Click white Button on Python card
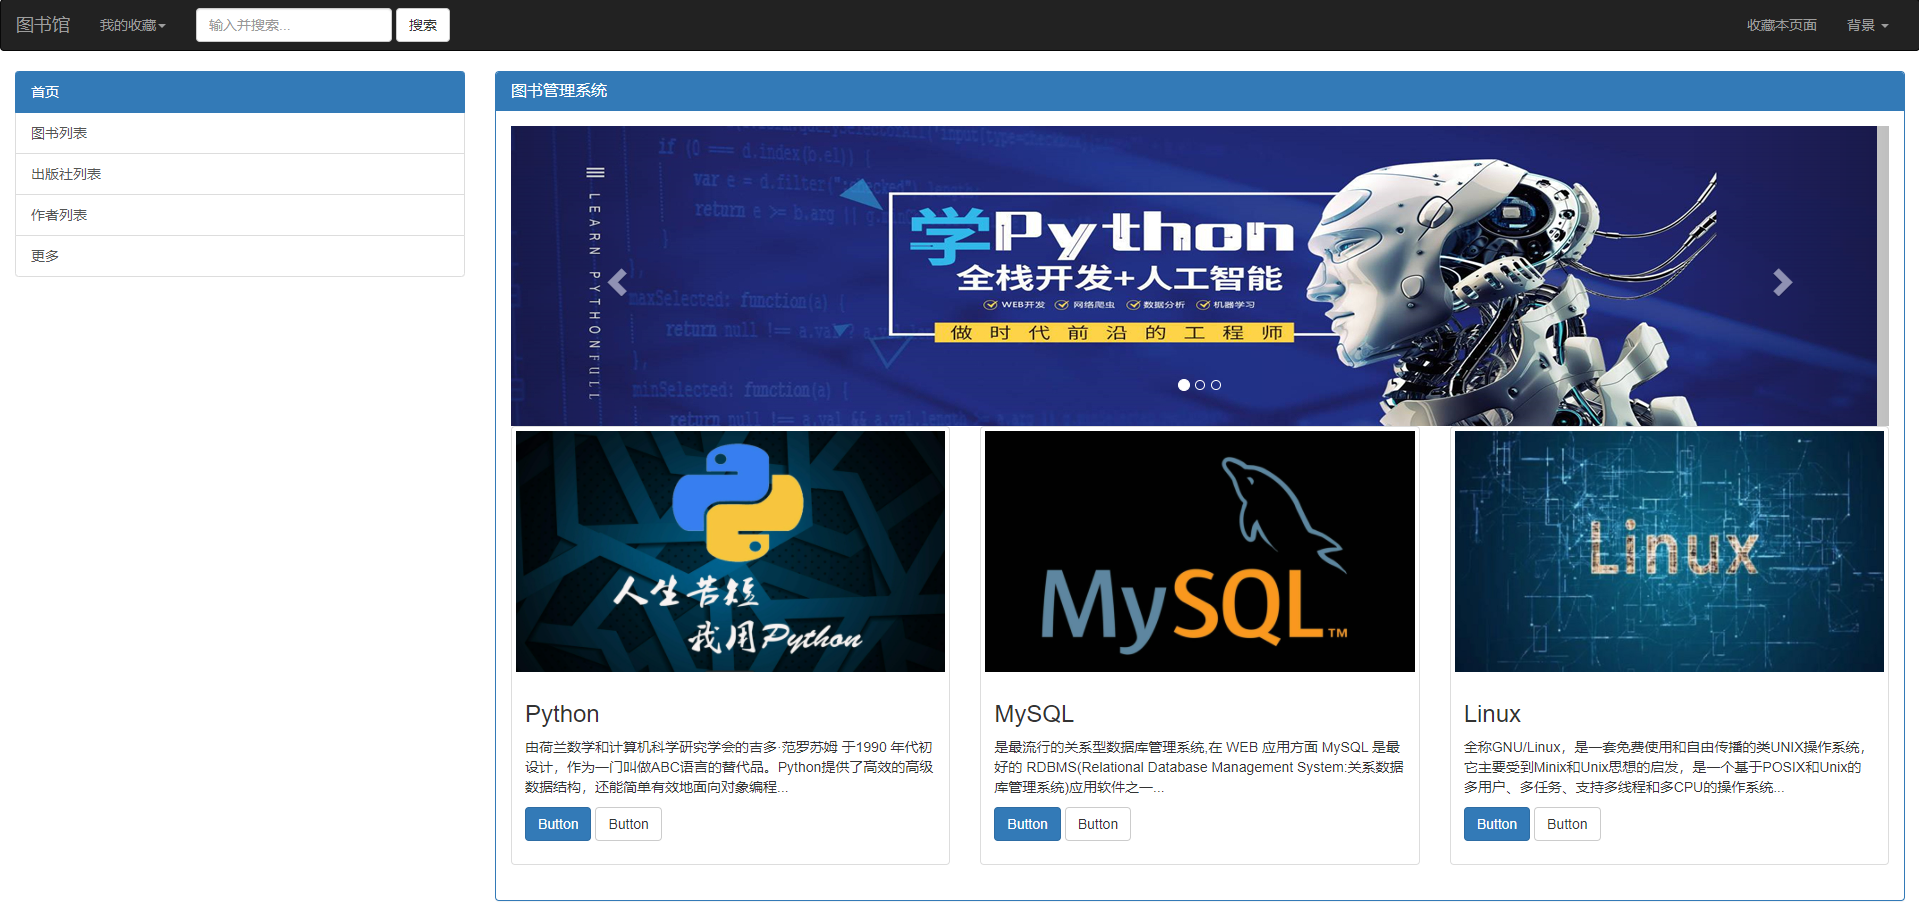This screenshot has height=924, width=1919. (x=628, y=824)
